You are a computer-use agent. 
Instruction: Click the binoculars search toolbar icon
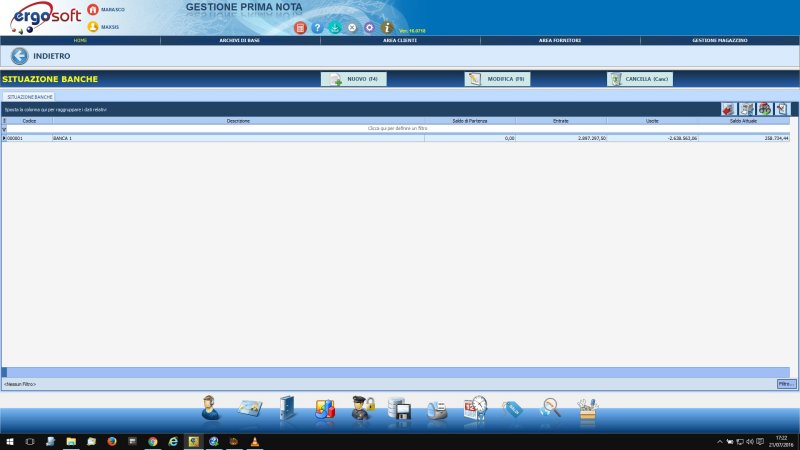pos(764,109)
